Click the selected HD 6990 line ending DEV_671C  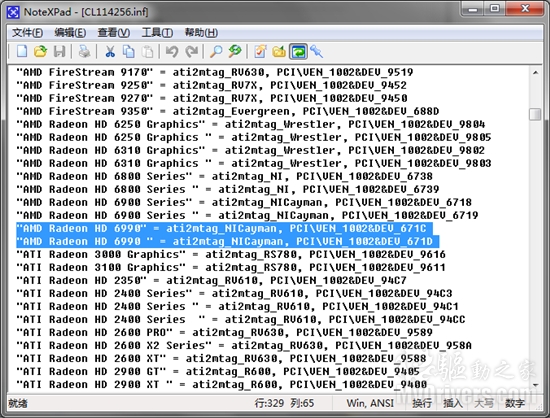(224, 228)
